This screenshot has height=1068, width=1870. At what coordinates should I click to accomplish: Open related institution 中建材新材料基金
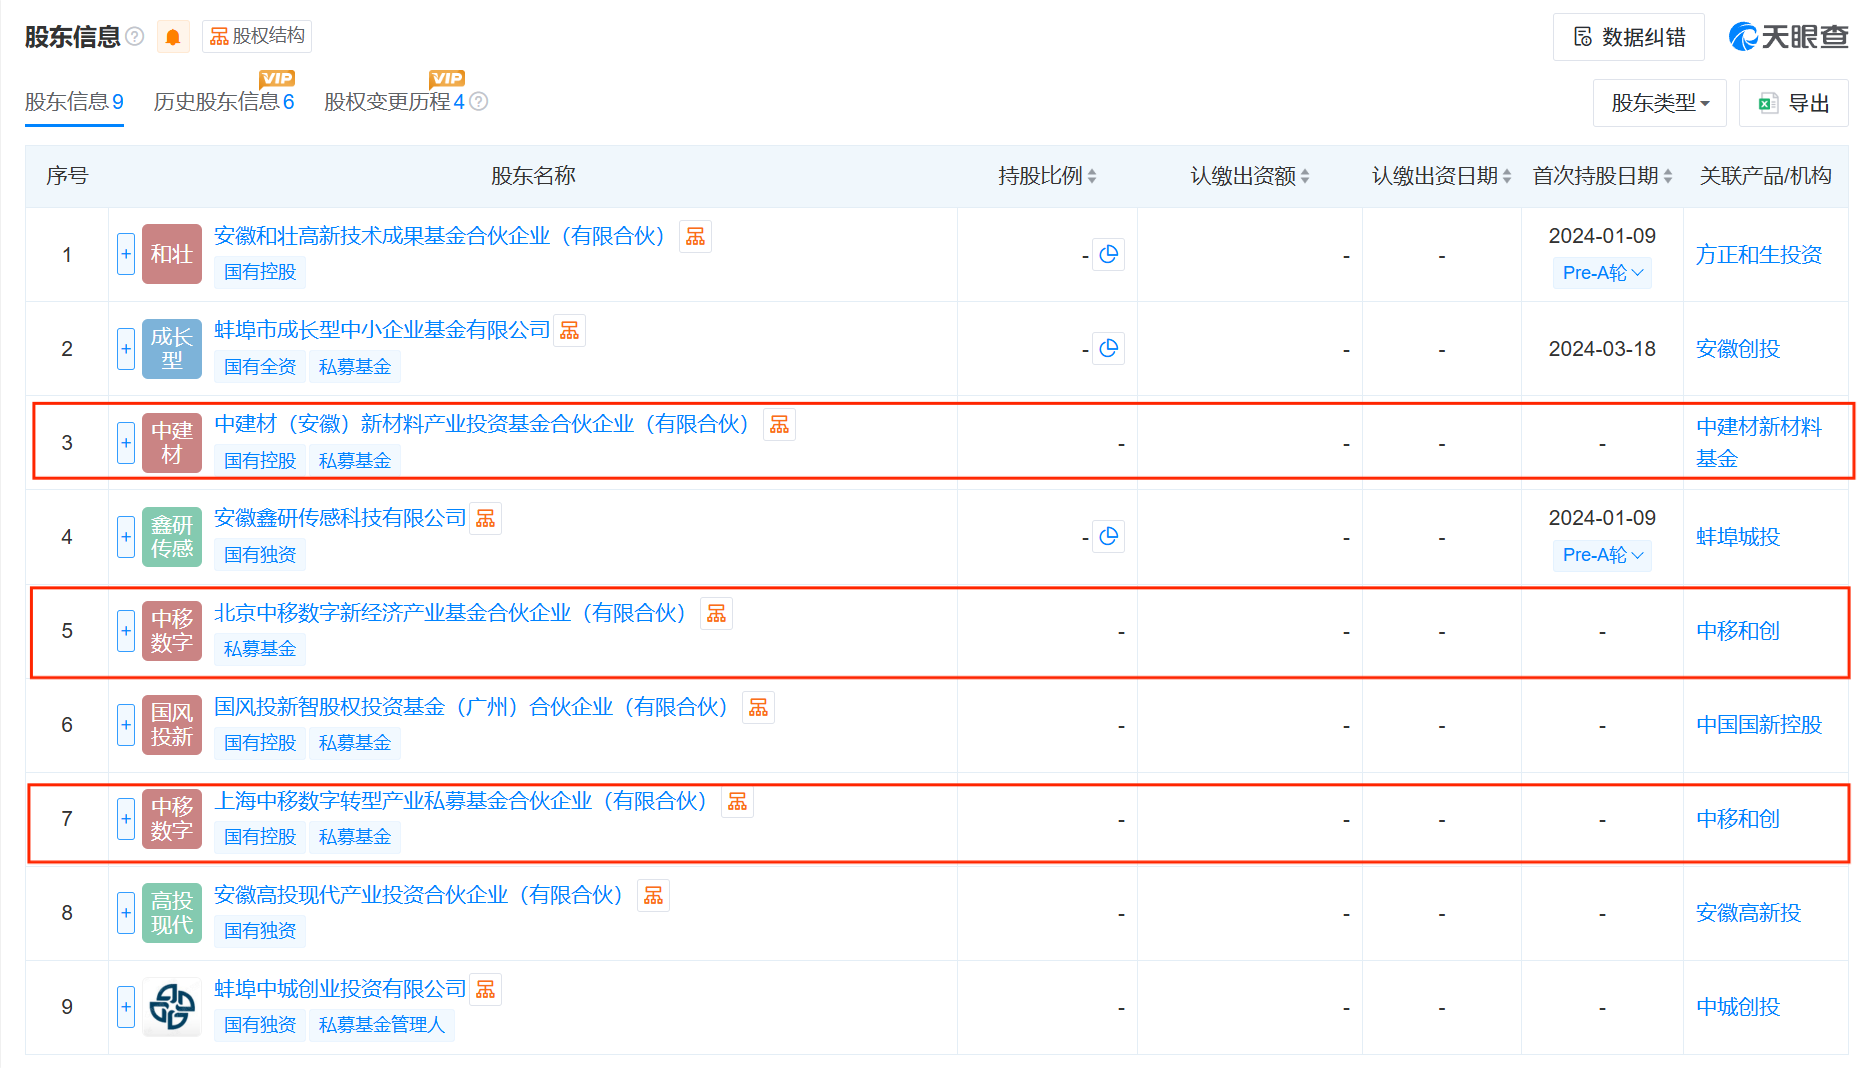[1759, 443]
